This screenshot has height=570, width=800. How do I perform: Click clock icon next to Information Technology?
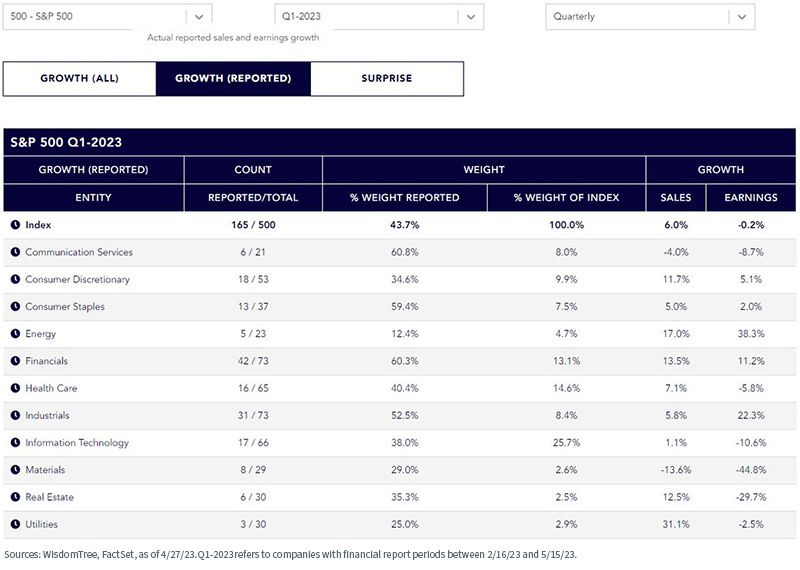pos(15,442)
